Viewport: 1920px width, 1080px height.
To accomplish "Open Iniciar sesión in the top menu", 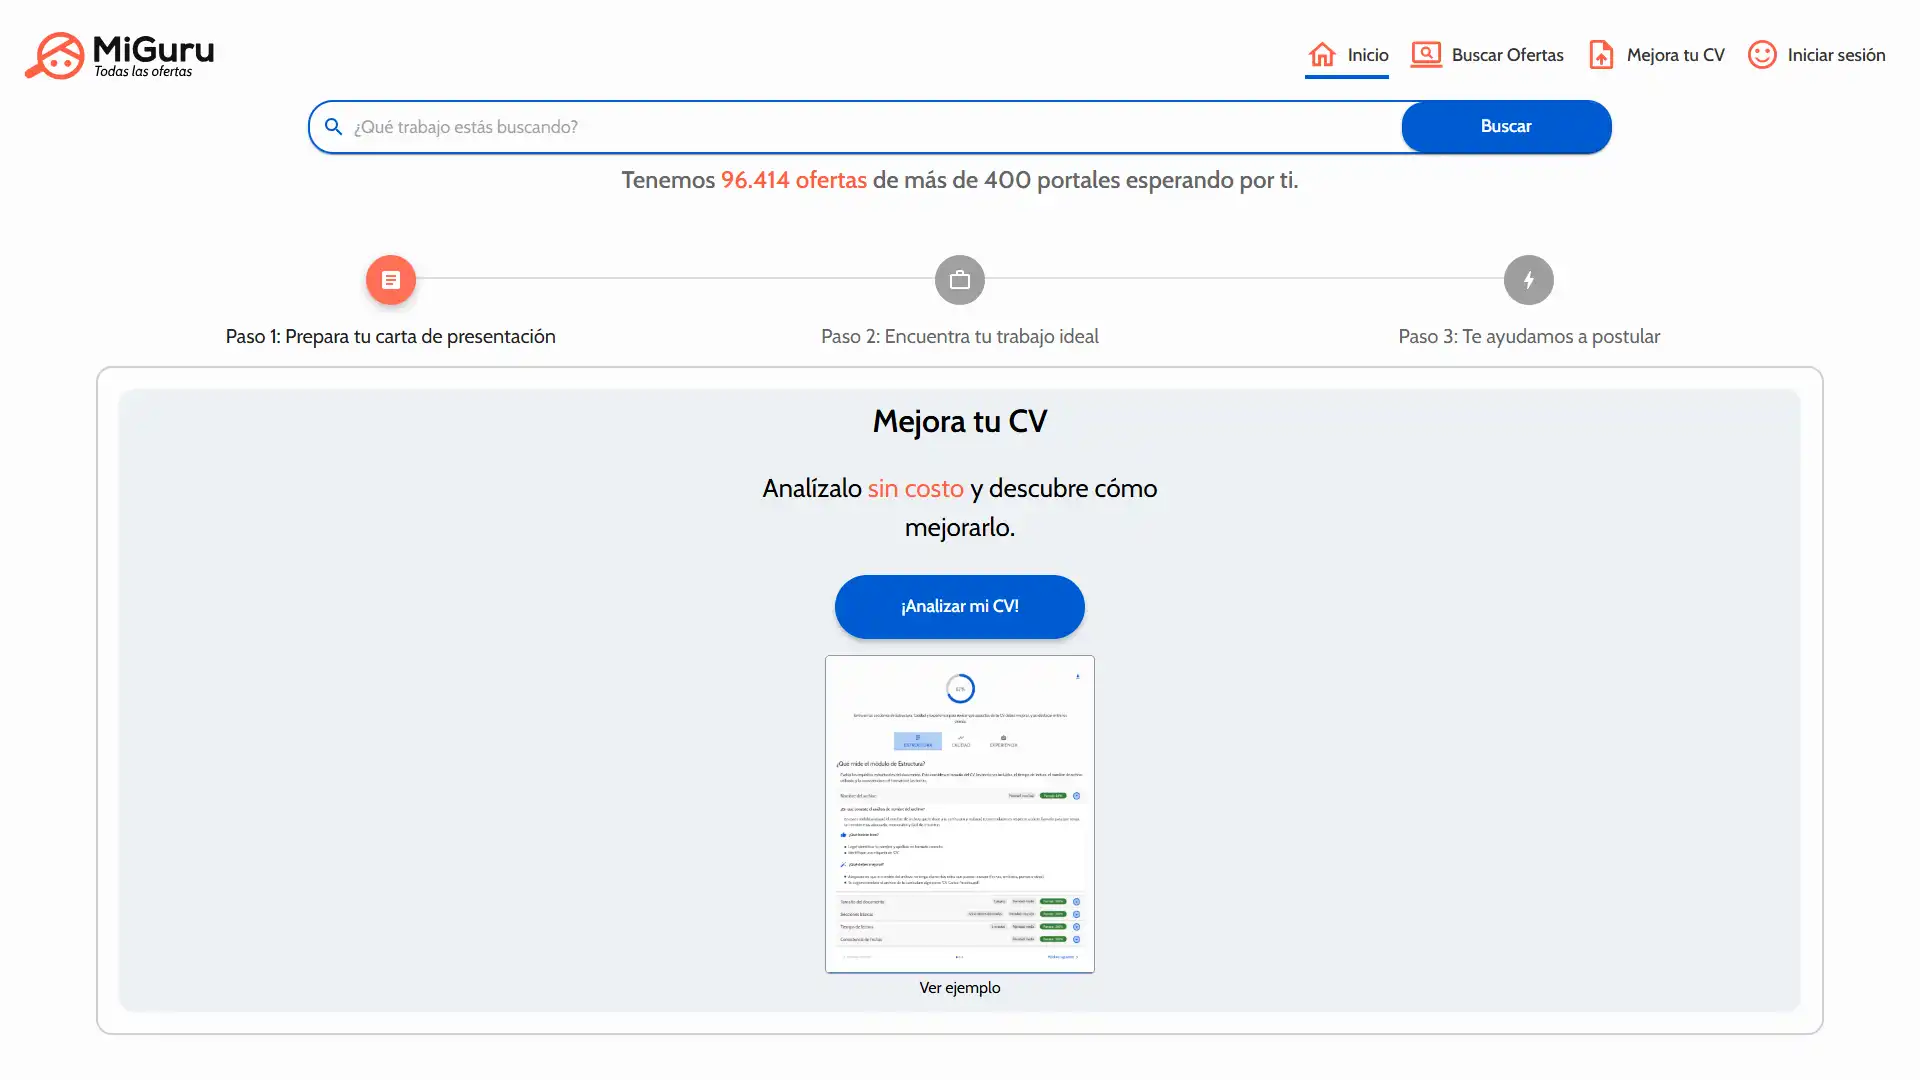I will (x=1816, y=55).
